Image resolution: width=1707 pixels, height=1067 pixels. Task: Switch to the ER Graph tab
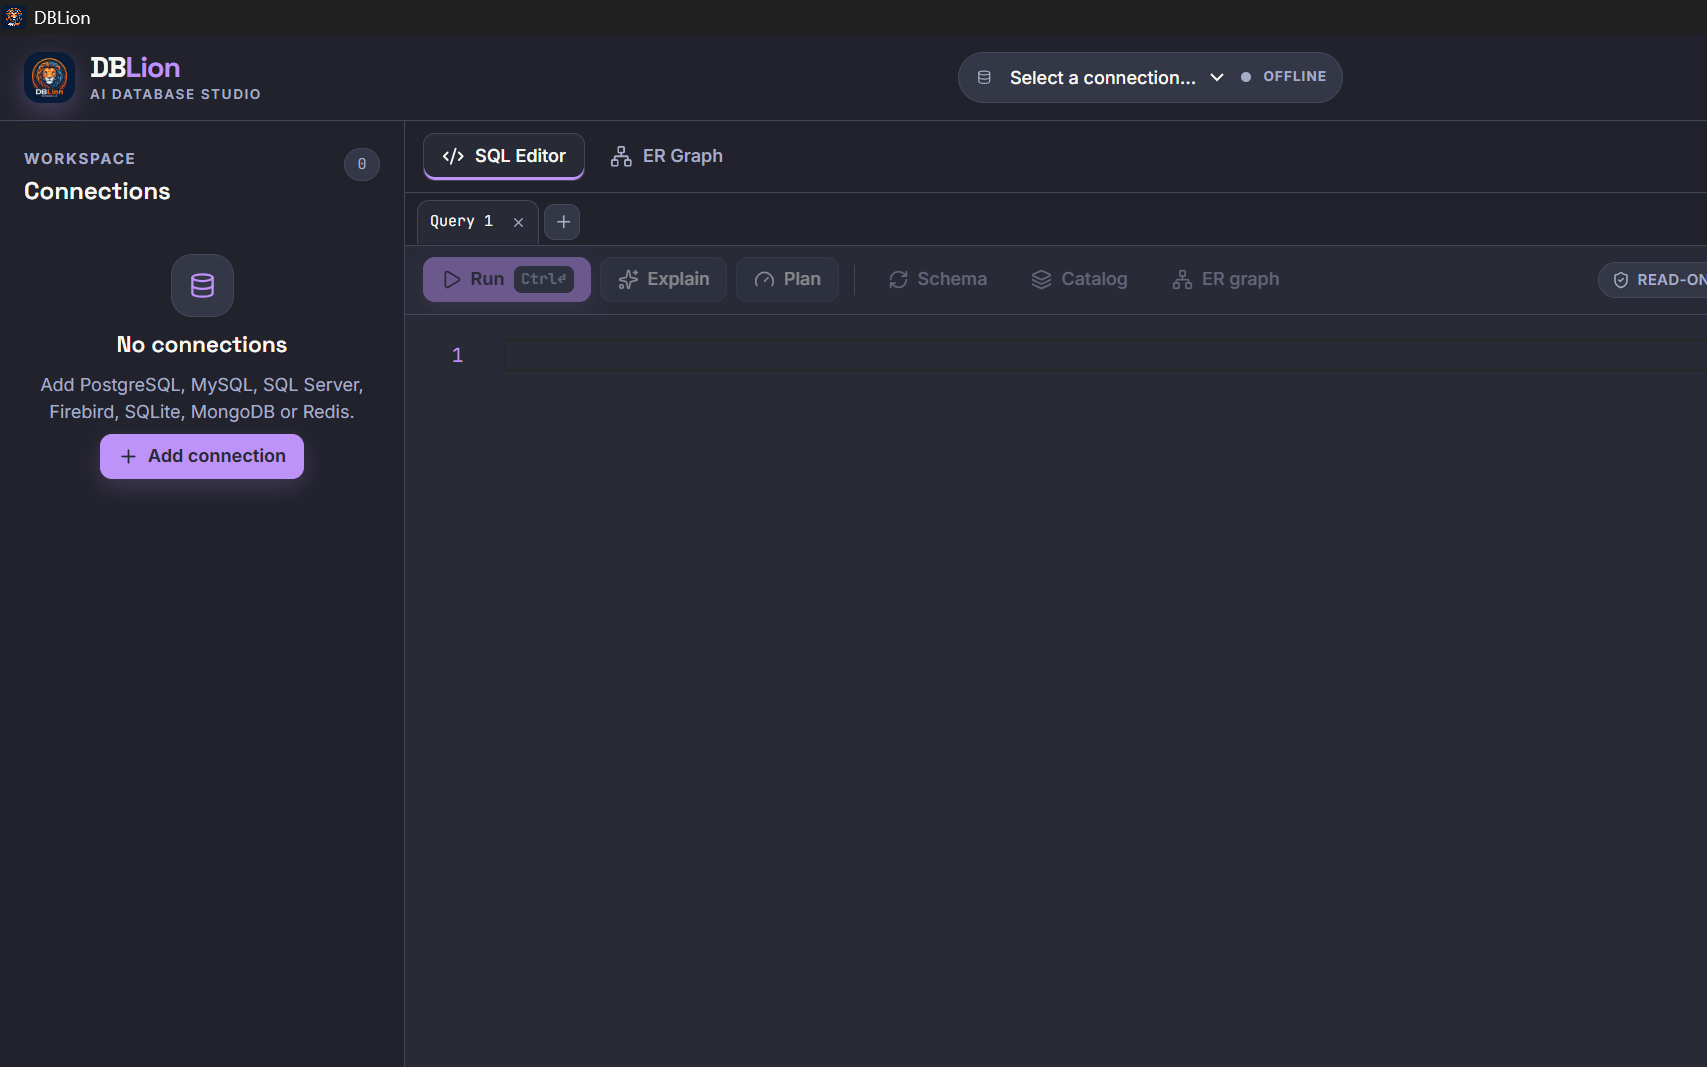(x=667, y=156)
